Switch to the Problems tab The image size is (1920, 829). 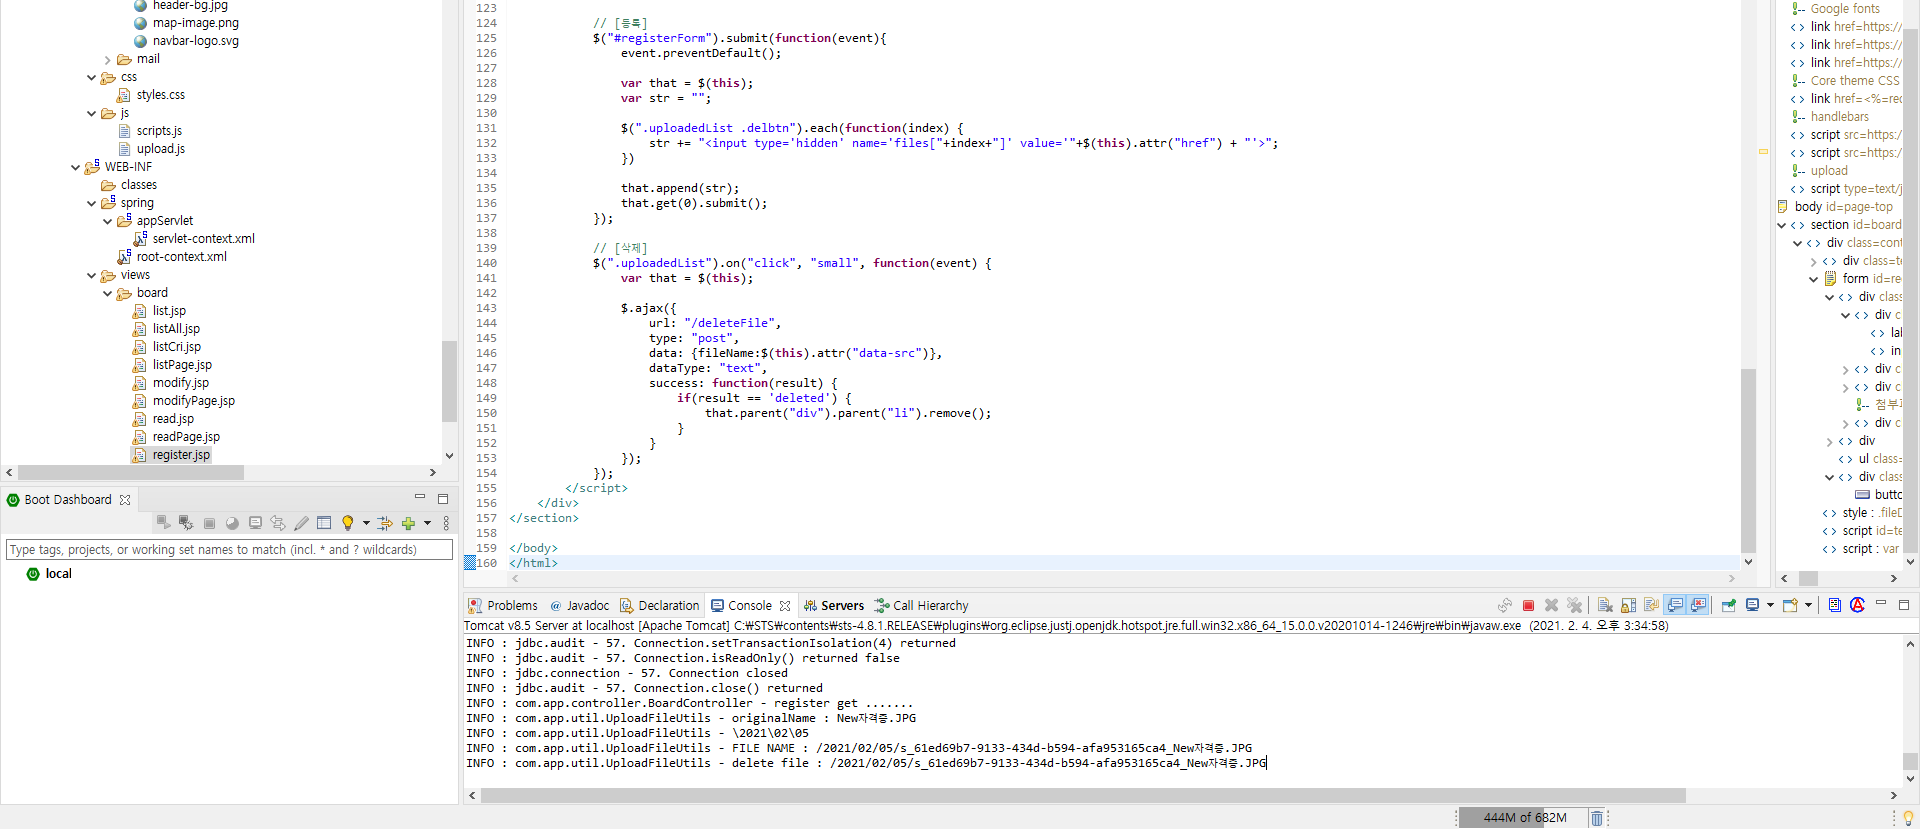(x=503, y=606)
